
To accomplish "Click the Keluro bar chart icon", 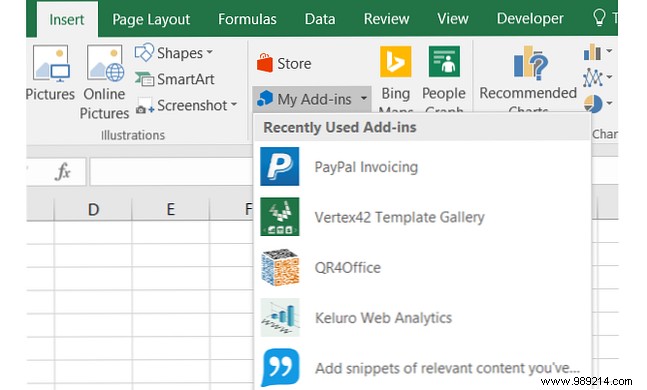I will (280, 317).
